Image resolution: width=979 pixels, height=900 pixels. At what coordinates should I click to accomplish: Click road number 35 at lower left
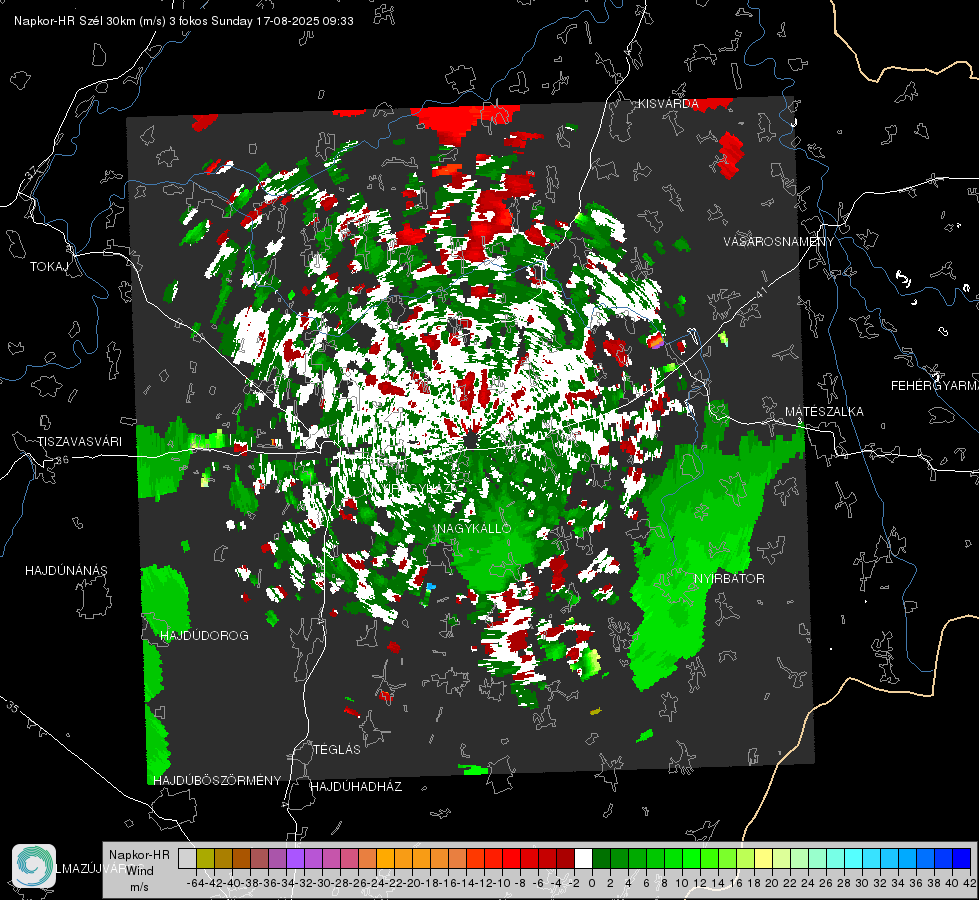point(12,707)
